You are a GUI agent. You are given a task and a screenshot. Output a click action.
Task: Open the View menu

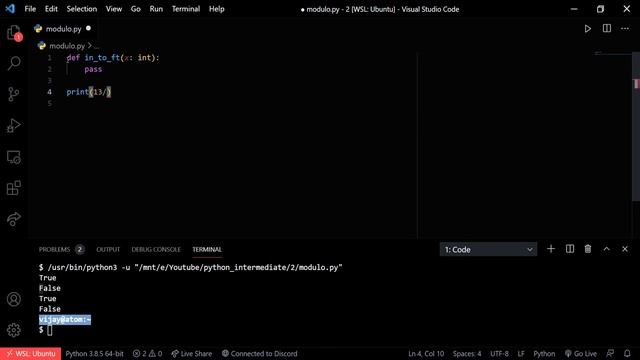click(114, 9)
